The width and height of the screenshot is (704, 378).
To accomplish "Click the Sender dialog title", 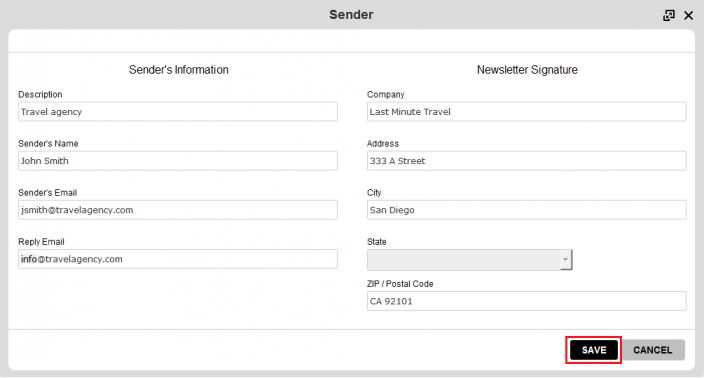I will point(351,14).
